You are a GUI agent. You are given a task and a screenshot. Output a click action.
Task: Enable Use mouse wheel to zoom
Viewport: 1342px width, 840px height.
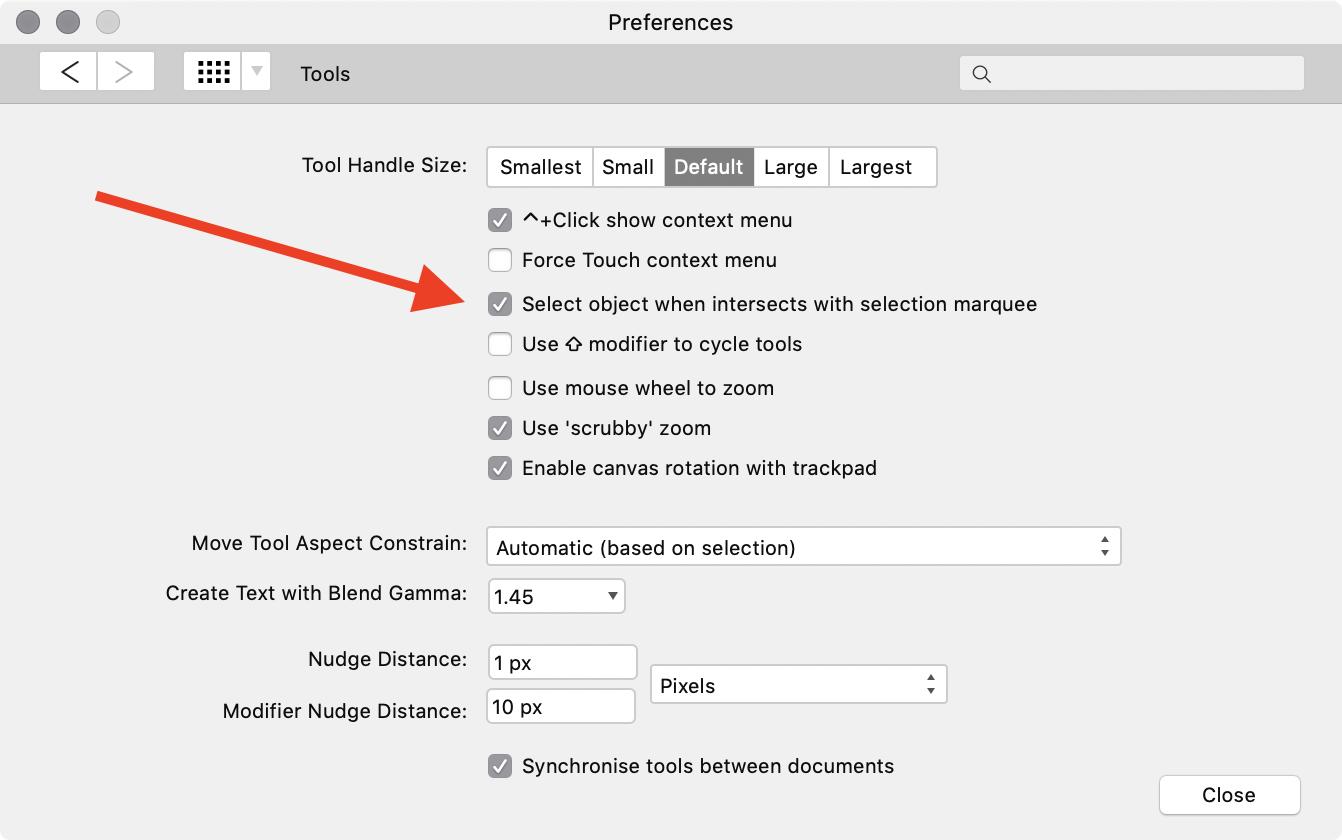click(x=499, y=388)
